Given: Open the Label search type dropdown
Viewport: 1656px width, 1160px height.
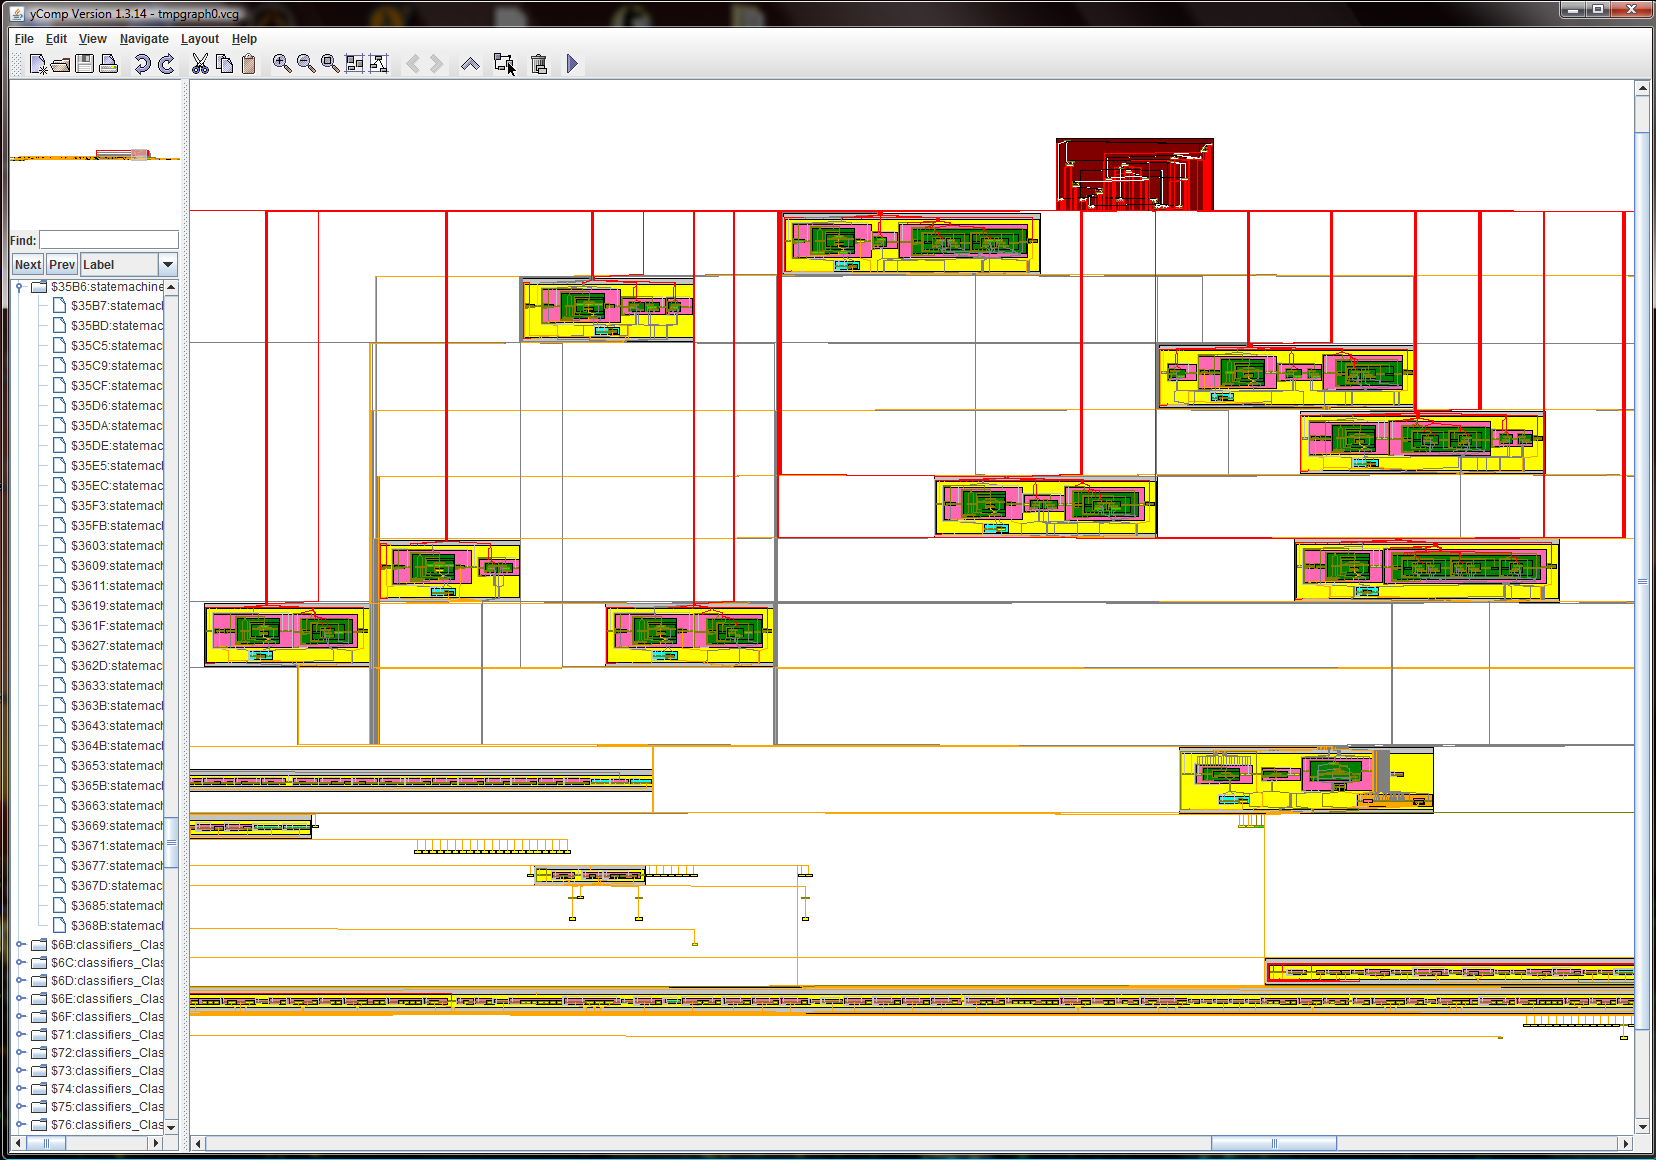Looking at the screenshot, I should tap(167, 265).
